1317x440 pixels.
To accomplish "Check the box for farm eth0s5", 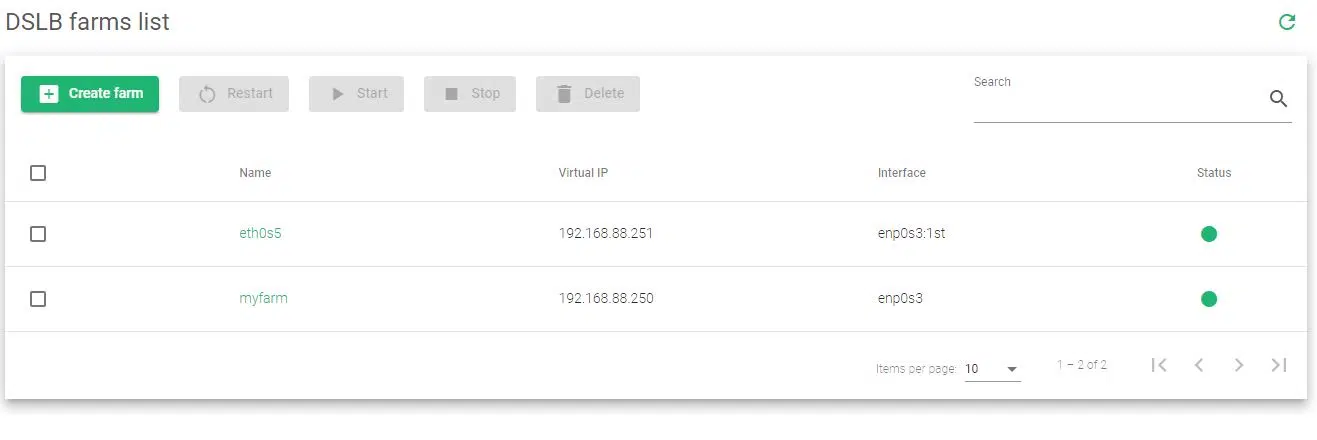I will (38, 234).
